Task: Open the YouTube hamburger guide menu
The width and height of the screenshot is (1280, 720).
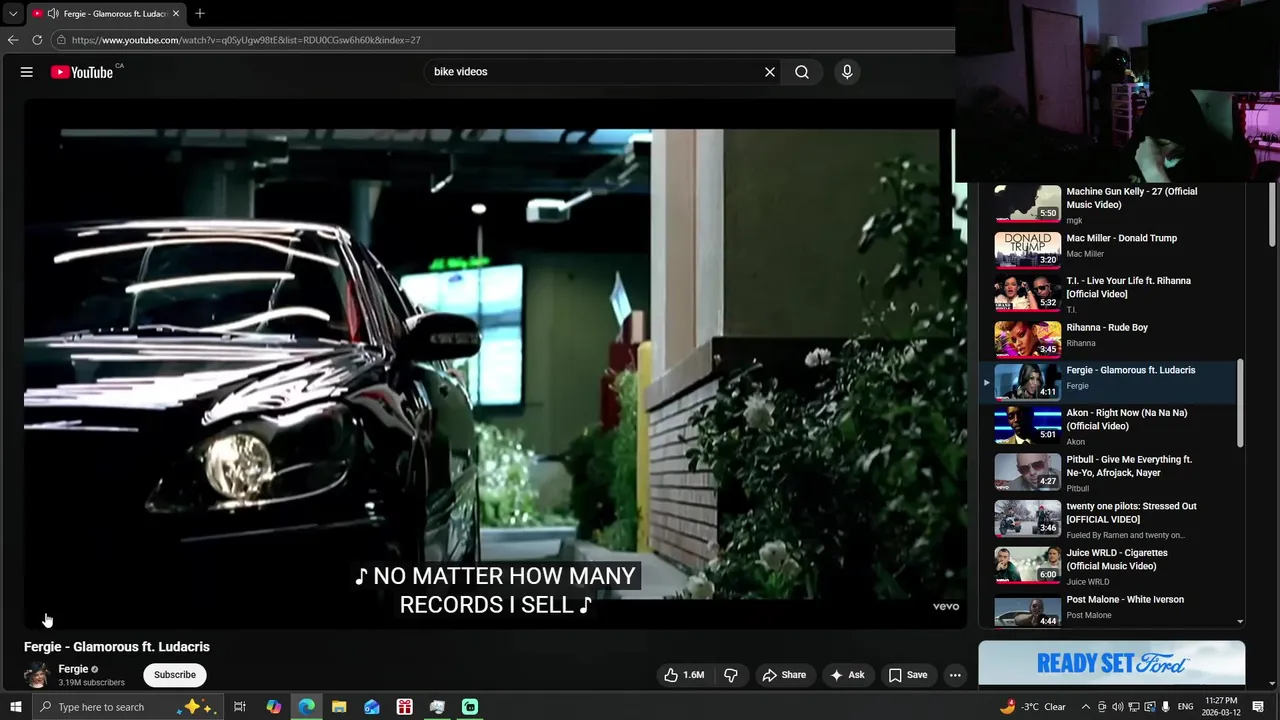Action: [x=27, y=72]
